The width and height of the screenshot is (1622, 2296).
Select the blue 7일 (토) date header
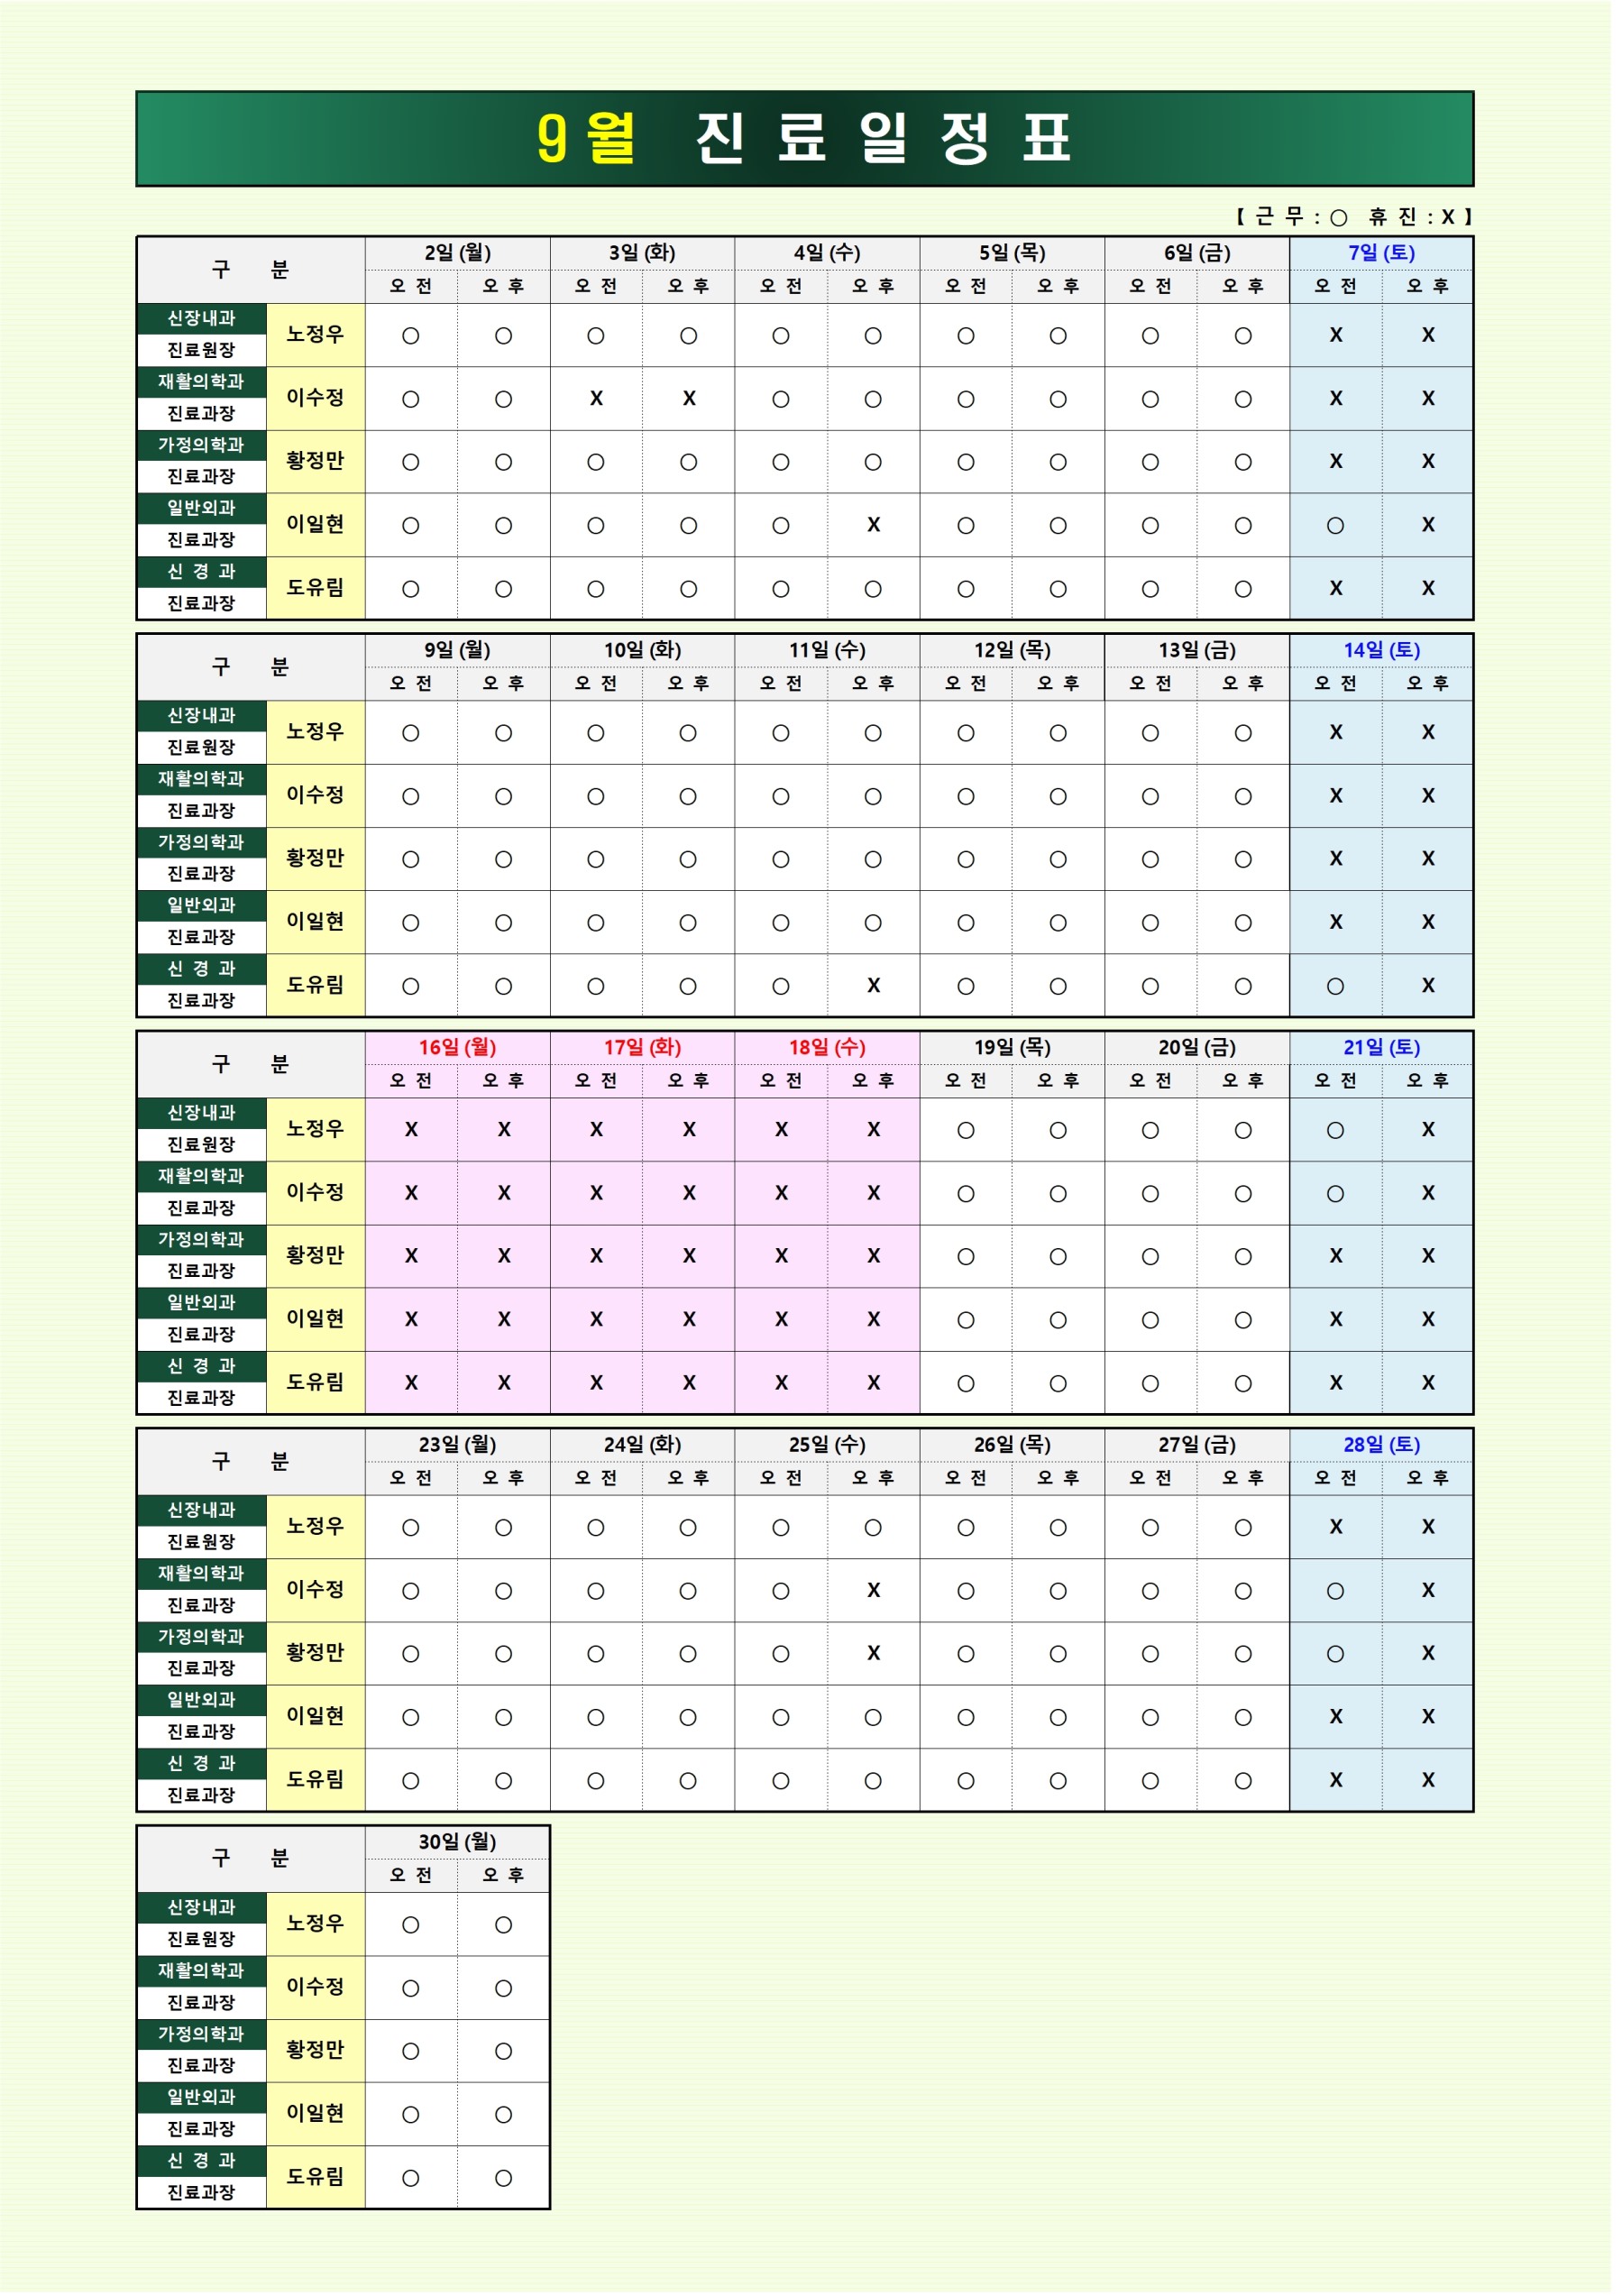click(x=1380, y=253)
